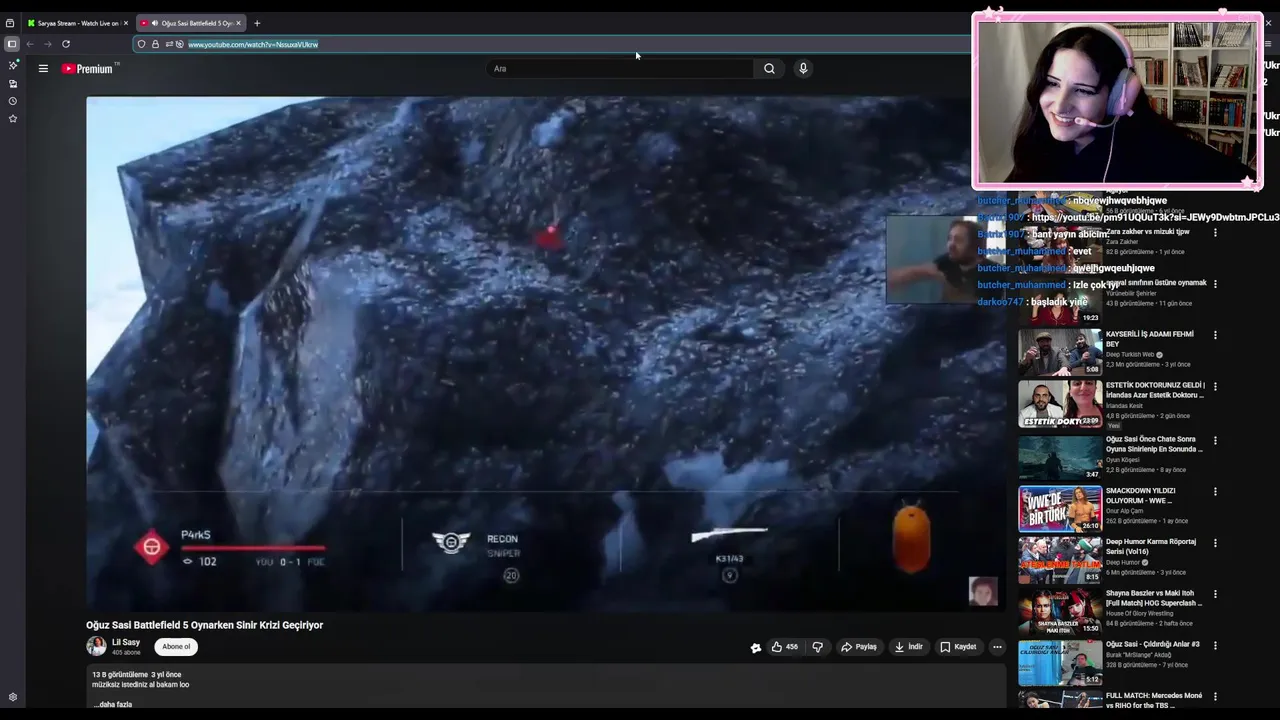The width and height of the screenshot is (1280, 720).
Task: Open more actions three-dot menu below video
Action: tap(997, 647)
